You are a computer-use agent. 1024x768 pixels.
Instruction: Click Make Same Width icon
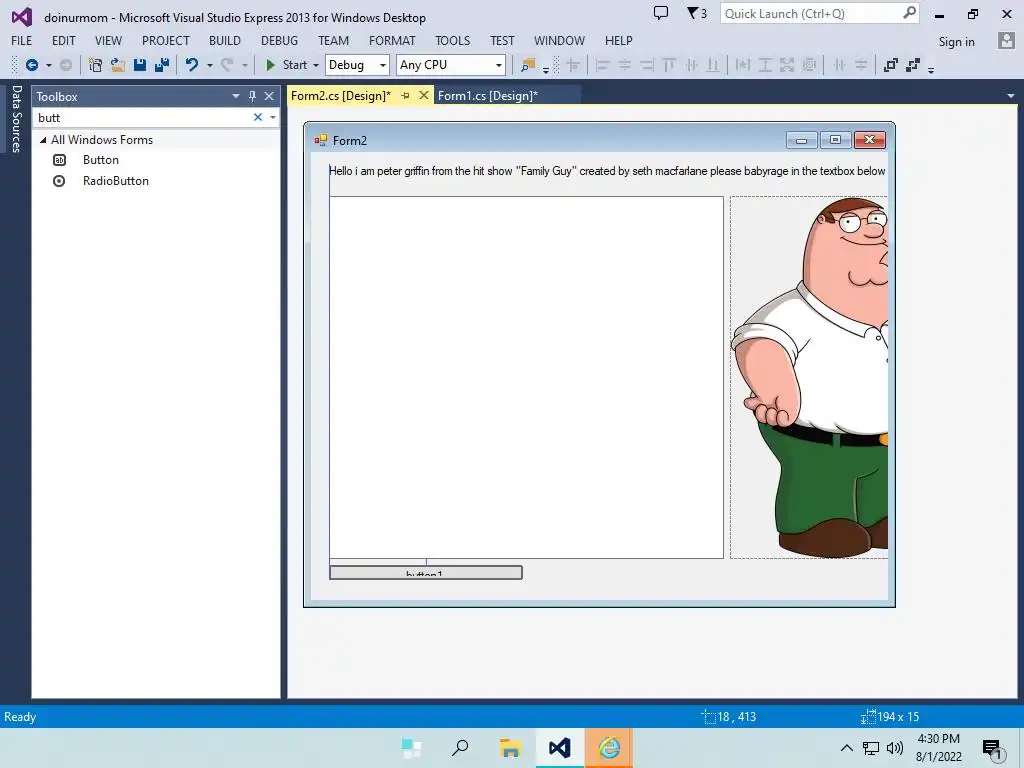pyautogui.click(x=743, y=65)
